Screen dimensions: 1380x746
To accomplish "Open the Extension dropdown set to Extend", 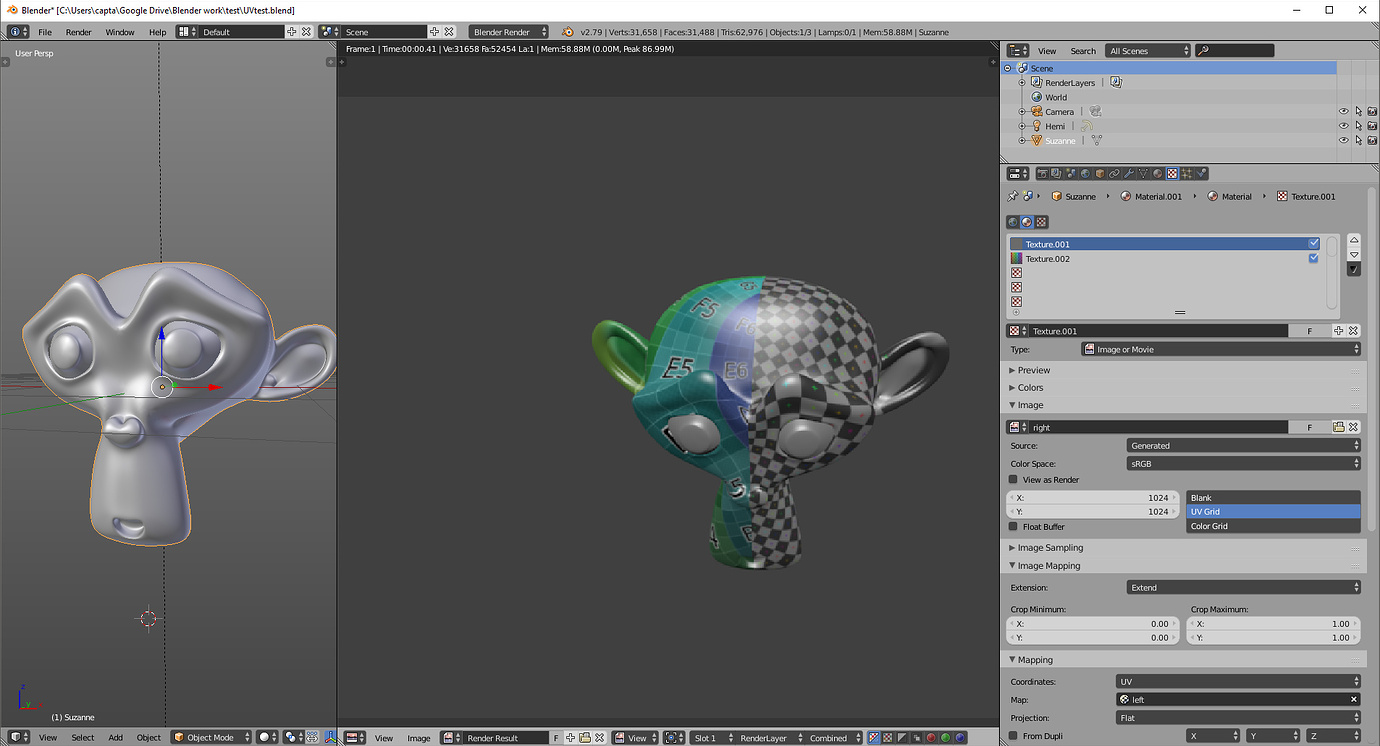I will [x=1244, y=588].
